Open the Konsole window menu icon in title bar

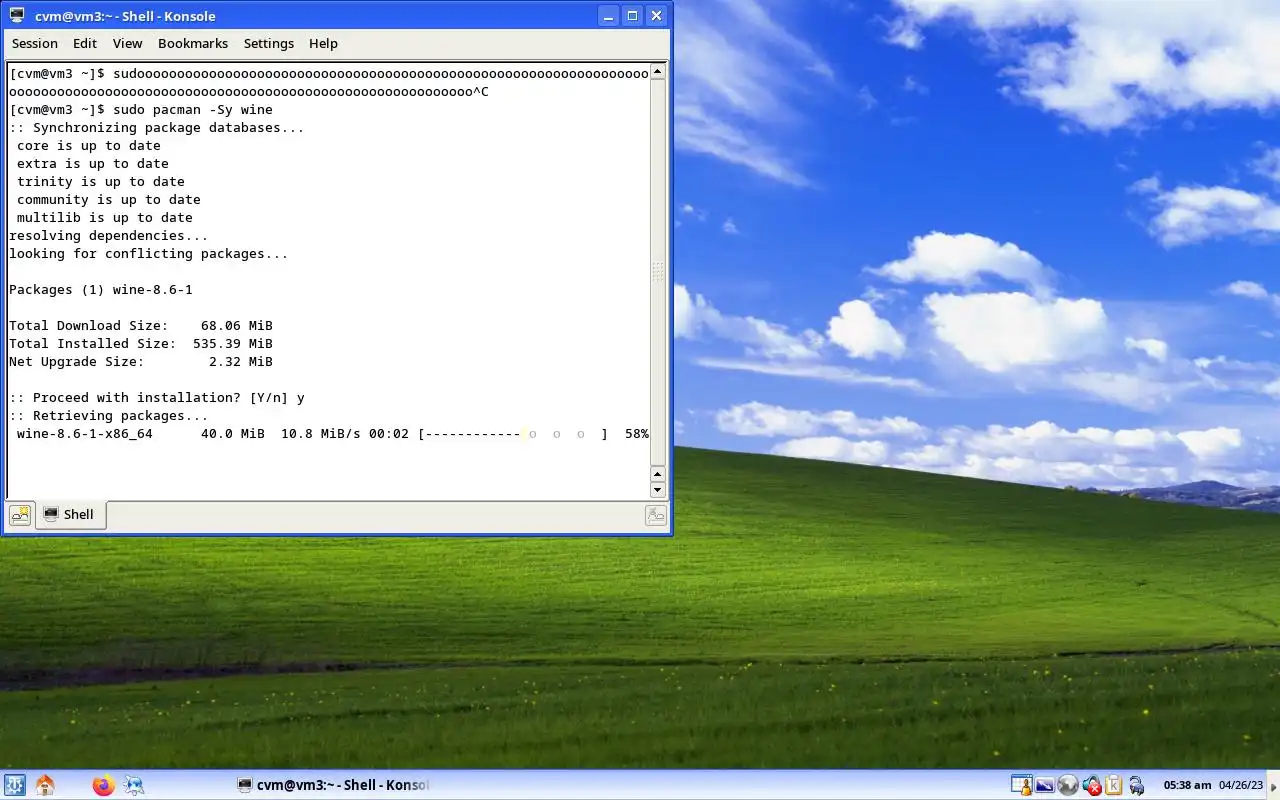[x=16, y=15]
